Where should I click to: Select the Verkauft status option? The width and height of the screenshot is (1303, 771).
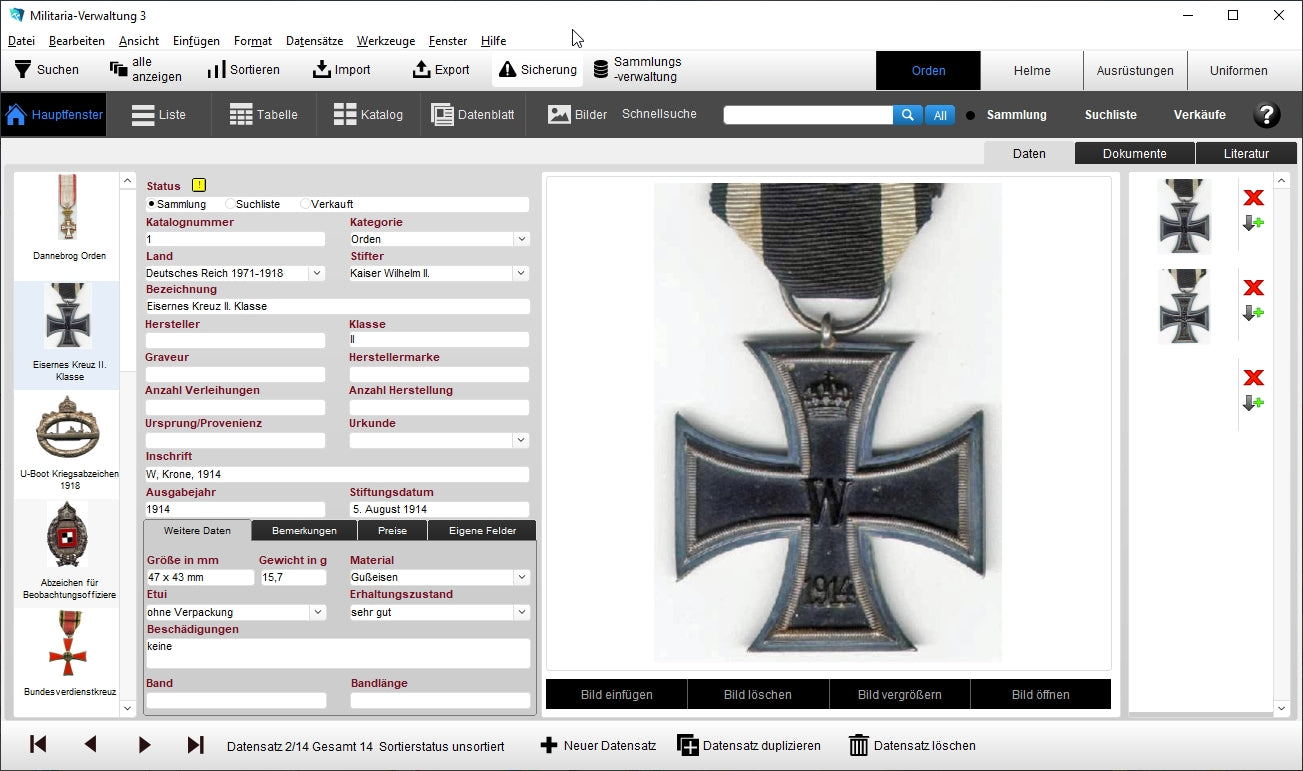point(305,204)
